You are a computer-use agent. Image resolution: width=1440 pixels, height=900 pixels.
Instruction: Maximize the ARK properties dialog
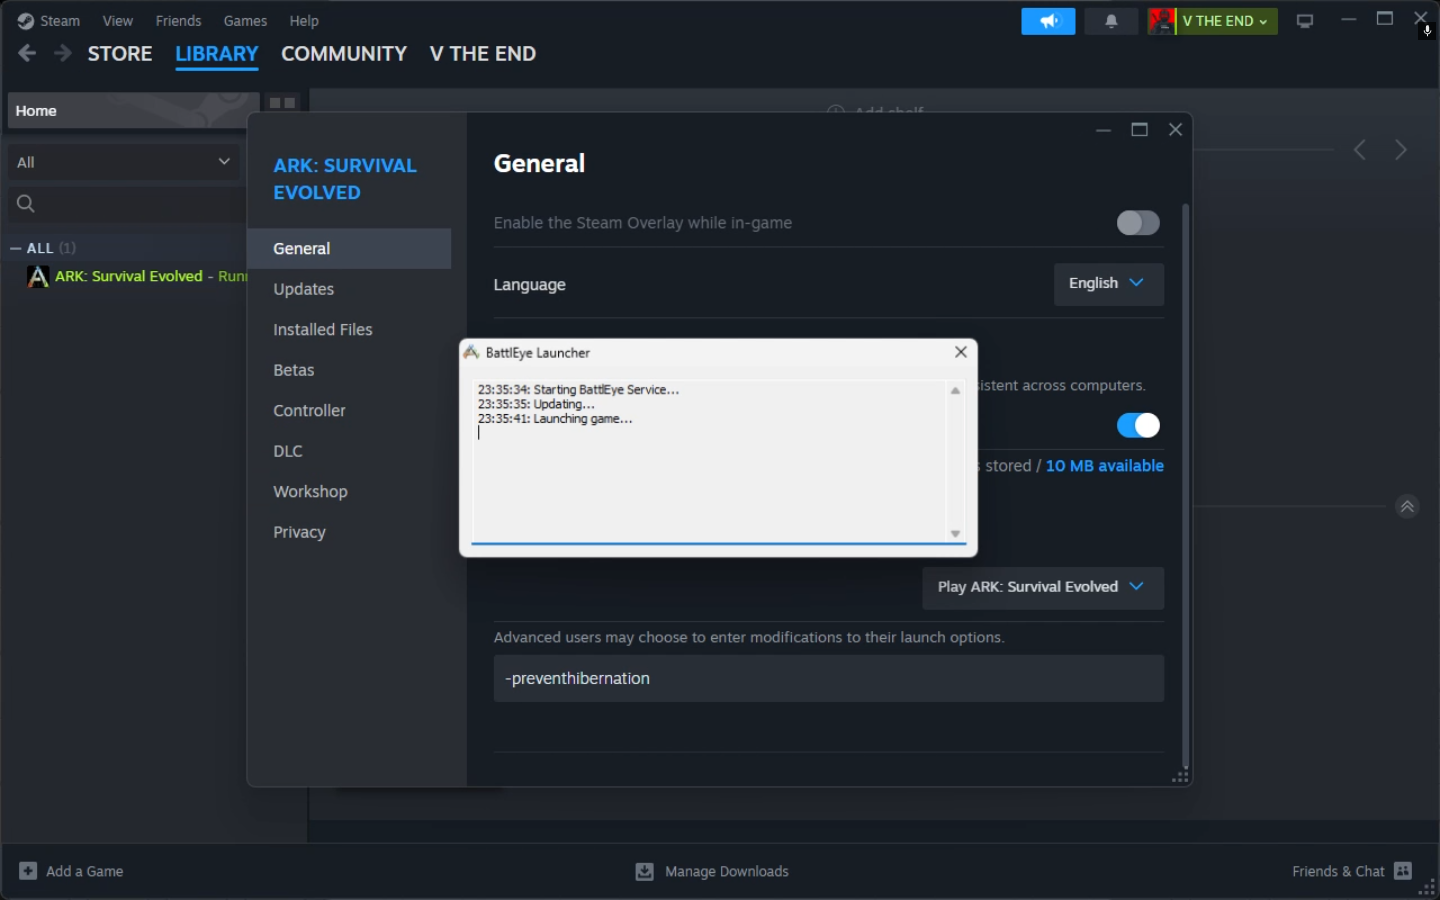point(1139,130)
